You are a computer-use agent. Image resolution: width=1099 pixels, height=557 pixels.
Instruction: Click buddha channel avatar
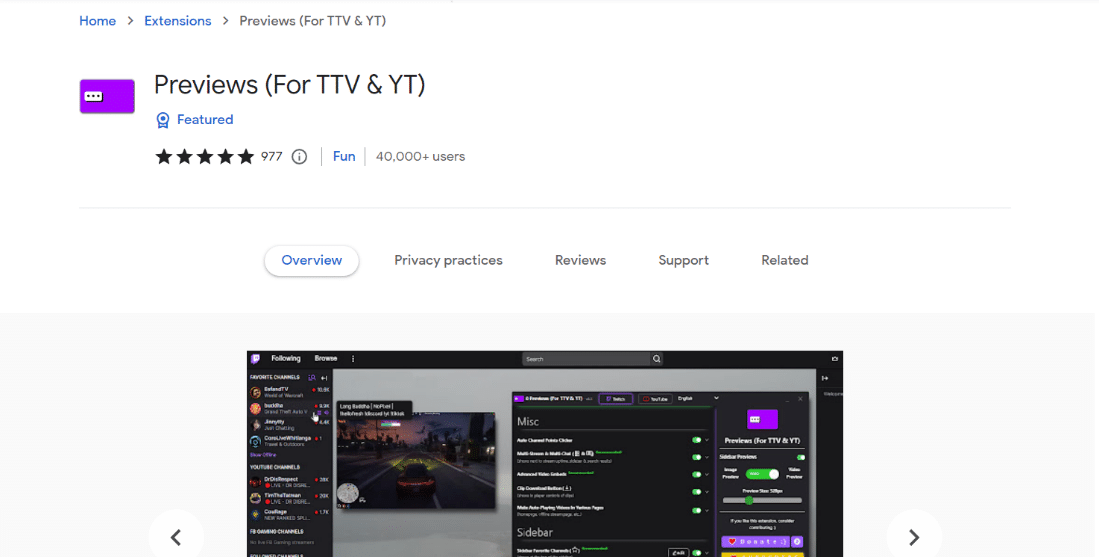click(x=256, y=408)
